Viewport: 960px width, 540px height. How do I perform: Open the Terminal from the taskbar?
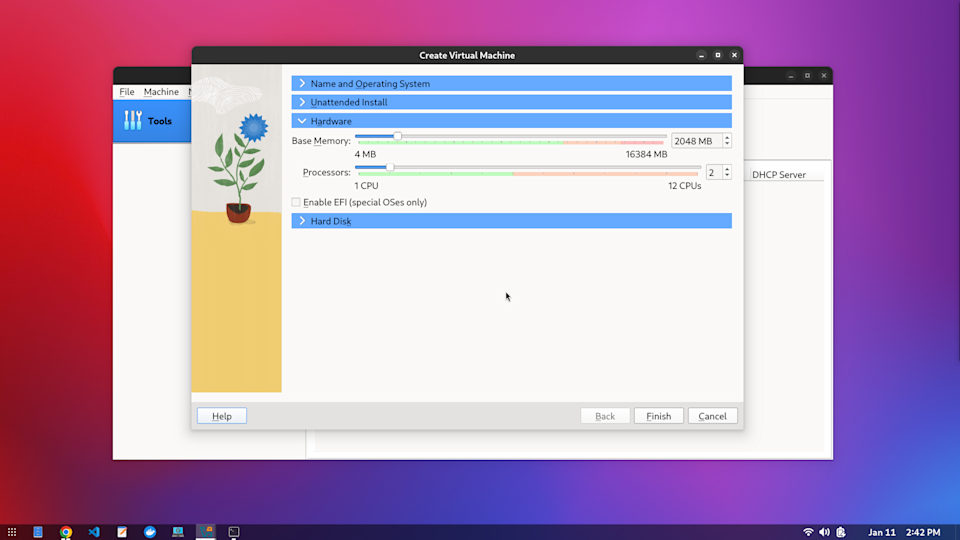pyautogui.click(x=234, y=532)
